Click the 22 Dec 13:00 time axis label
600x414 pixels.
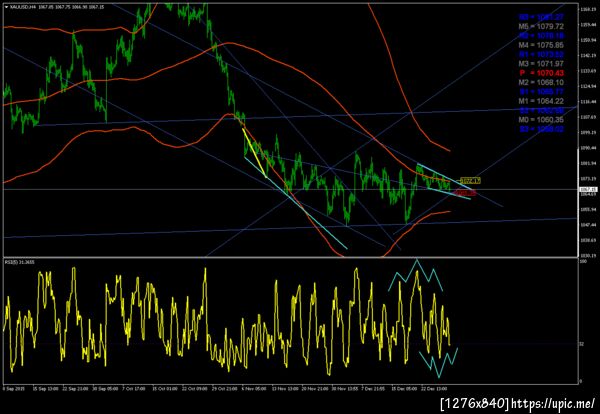click(x=434, y=388)
